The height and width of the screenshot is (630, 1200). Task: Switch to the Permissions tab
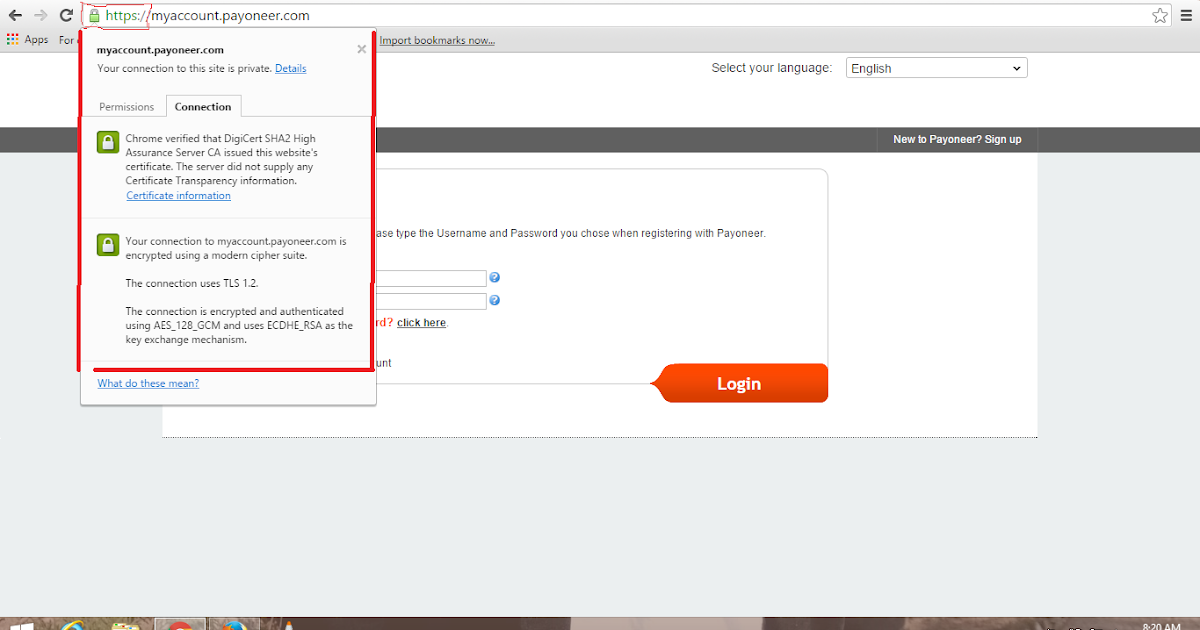(x=125, y=106)
